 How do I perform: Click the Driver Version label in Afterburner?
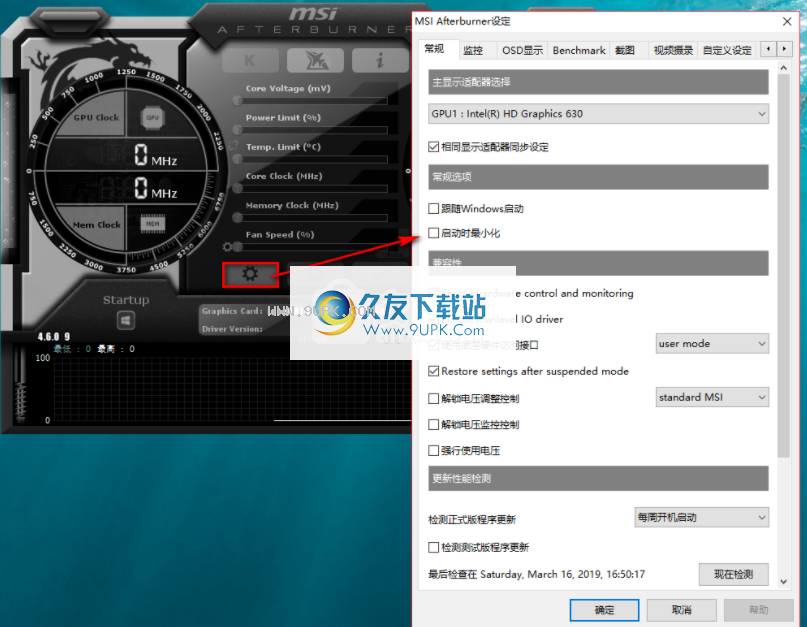click(x=232, y=329)
